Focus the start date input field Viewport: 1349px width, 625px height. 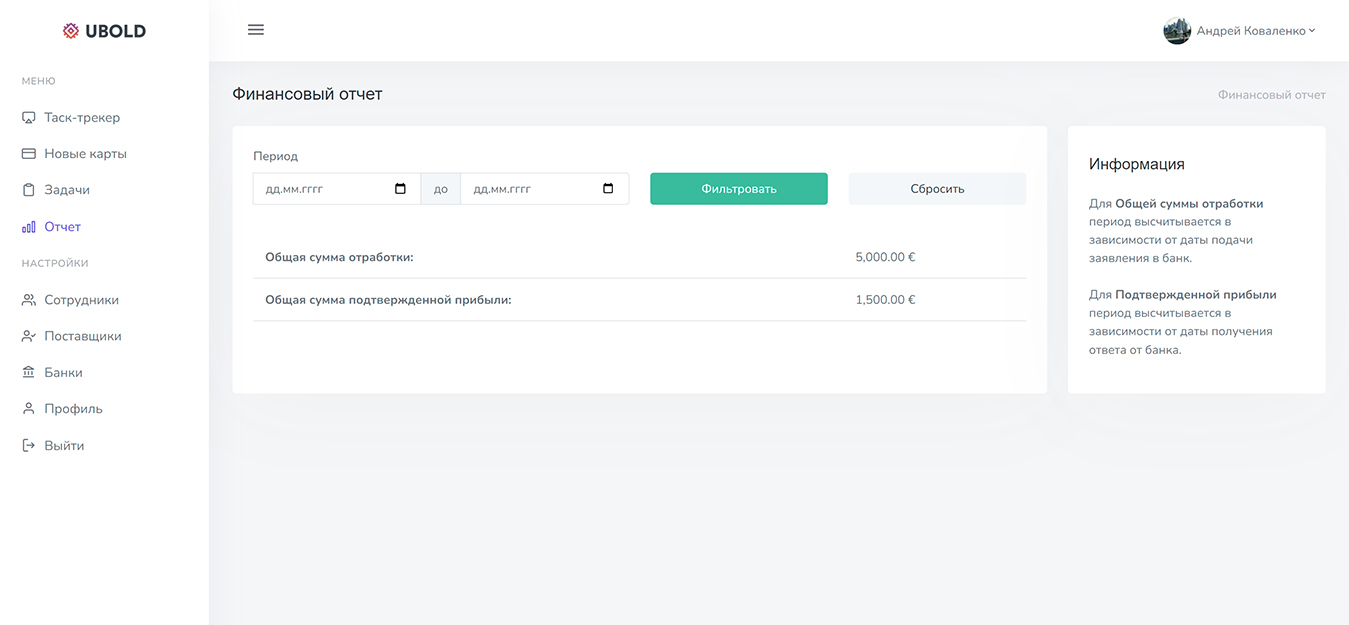[x=320, y=189]
